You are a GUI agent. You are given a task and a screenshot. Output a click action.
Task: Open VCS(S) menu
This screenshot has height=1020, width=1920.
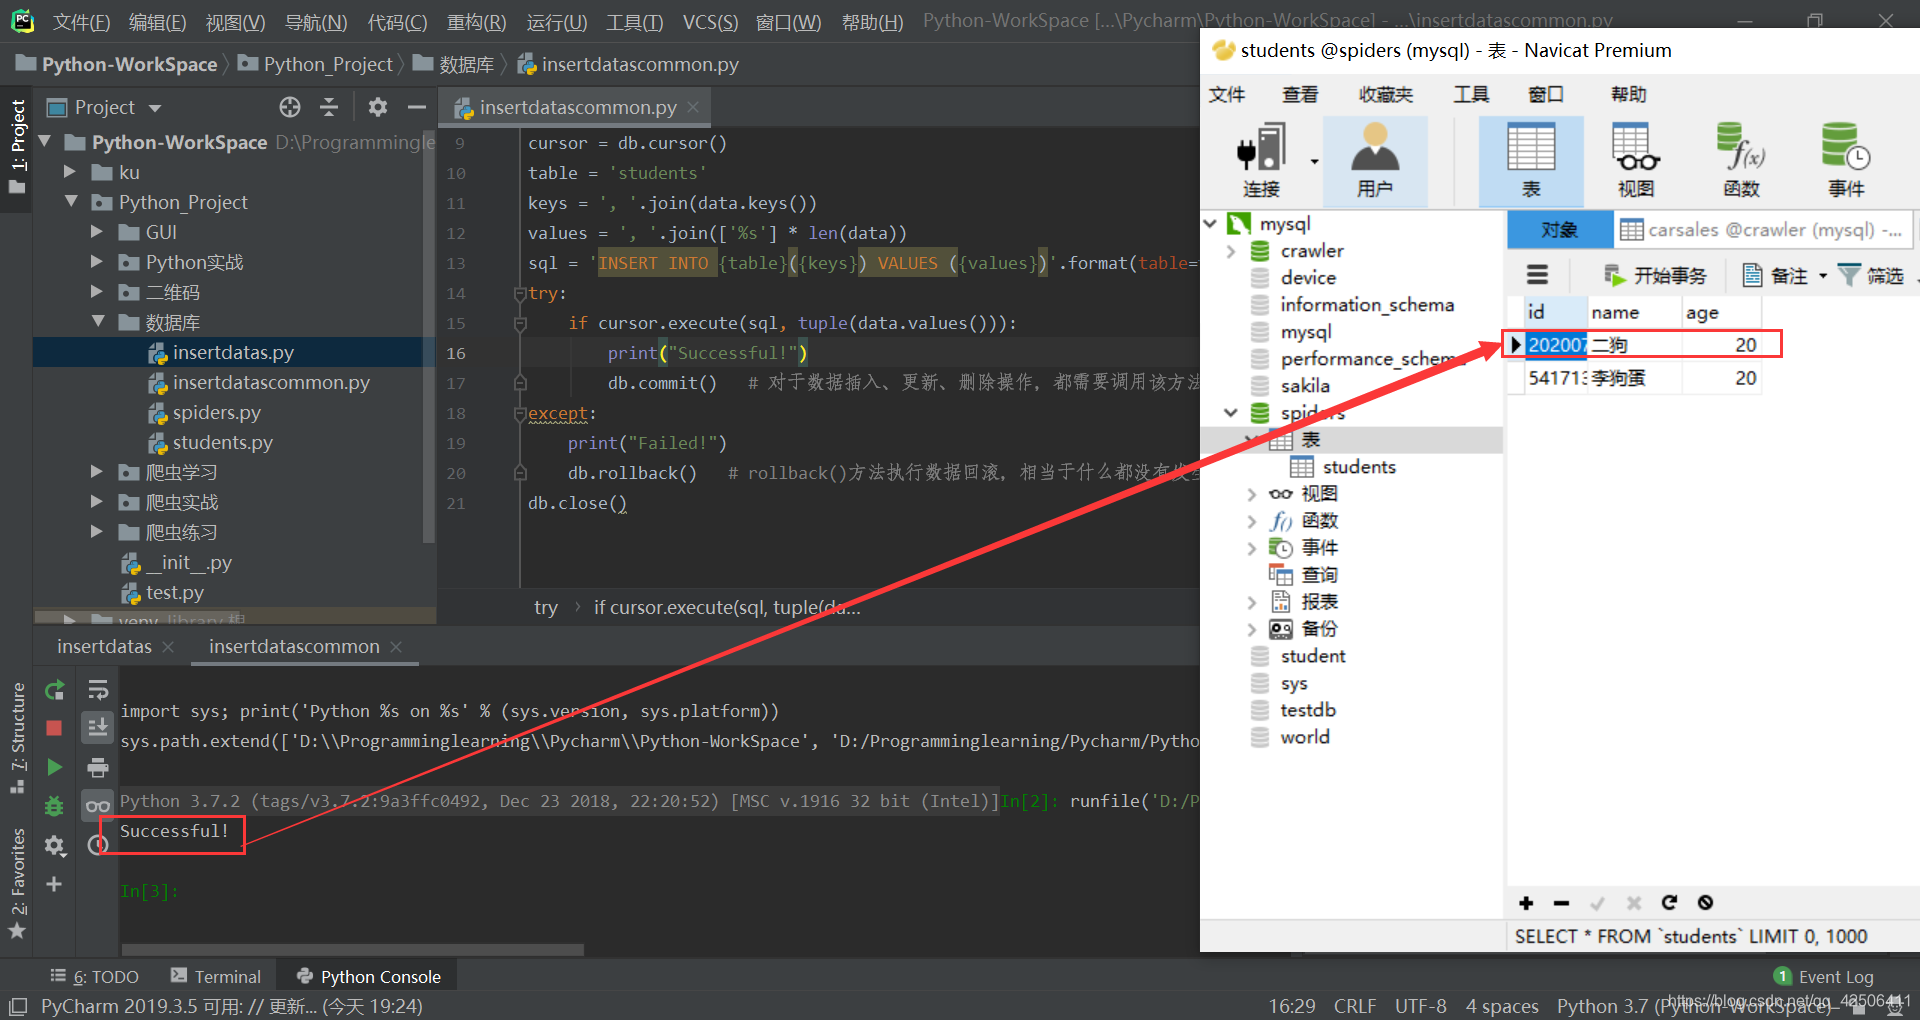(710, 22)
